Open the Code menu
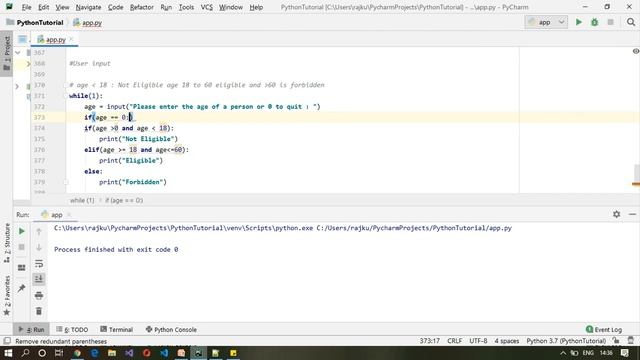This screenshot has width=640, height=360. coord(116,7)
